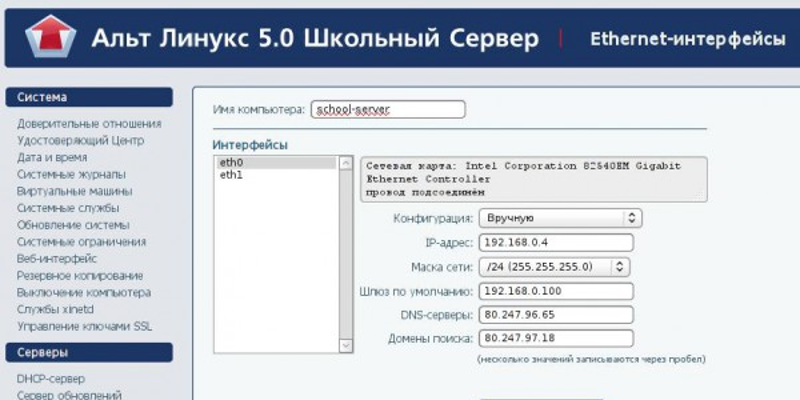The image size is (800, 400).
Task: Click the Имя компьютера field school-server
Action: tap(388, 109)
